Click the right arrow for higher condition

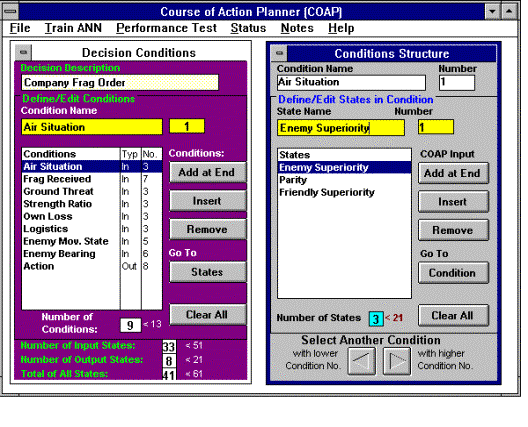397,361
